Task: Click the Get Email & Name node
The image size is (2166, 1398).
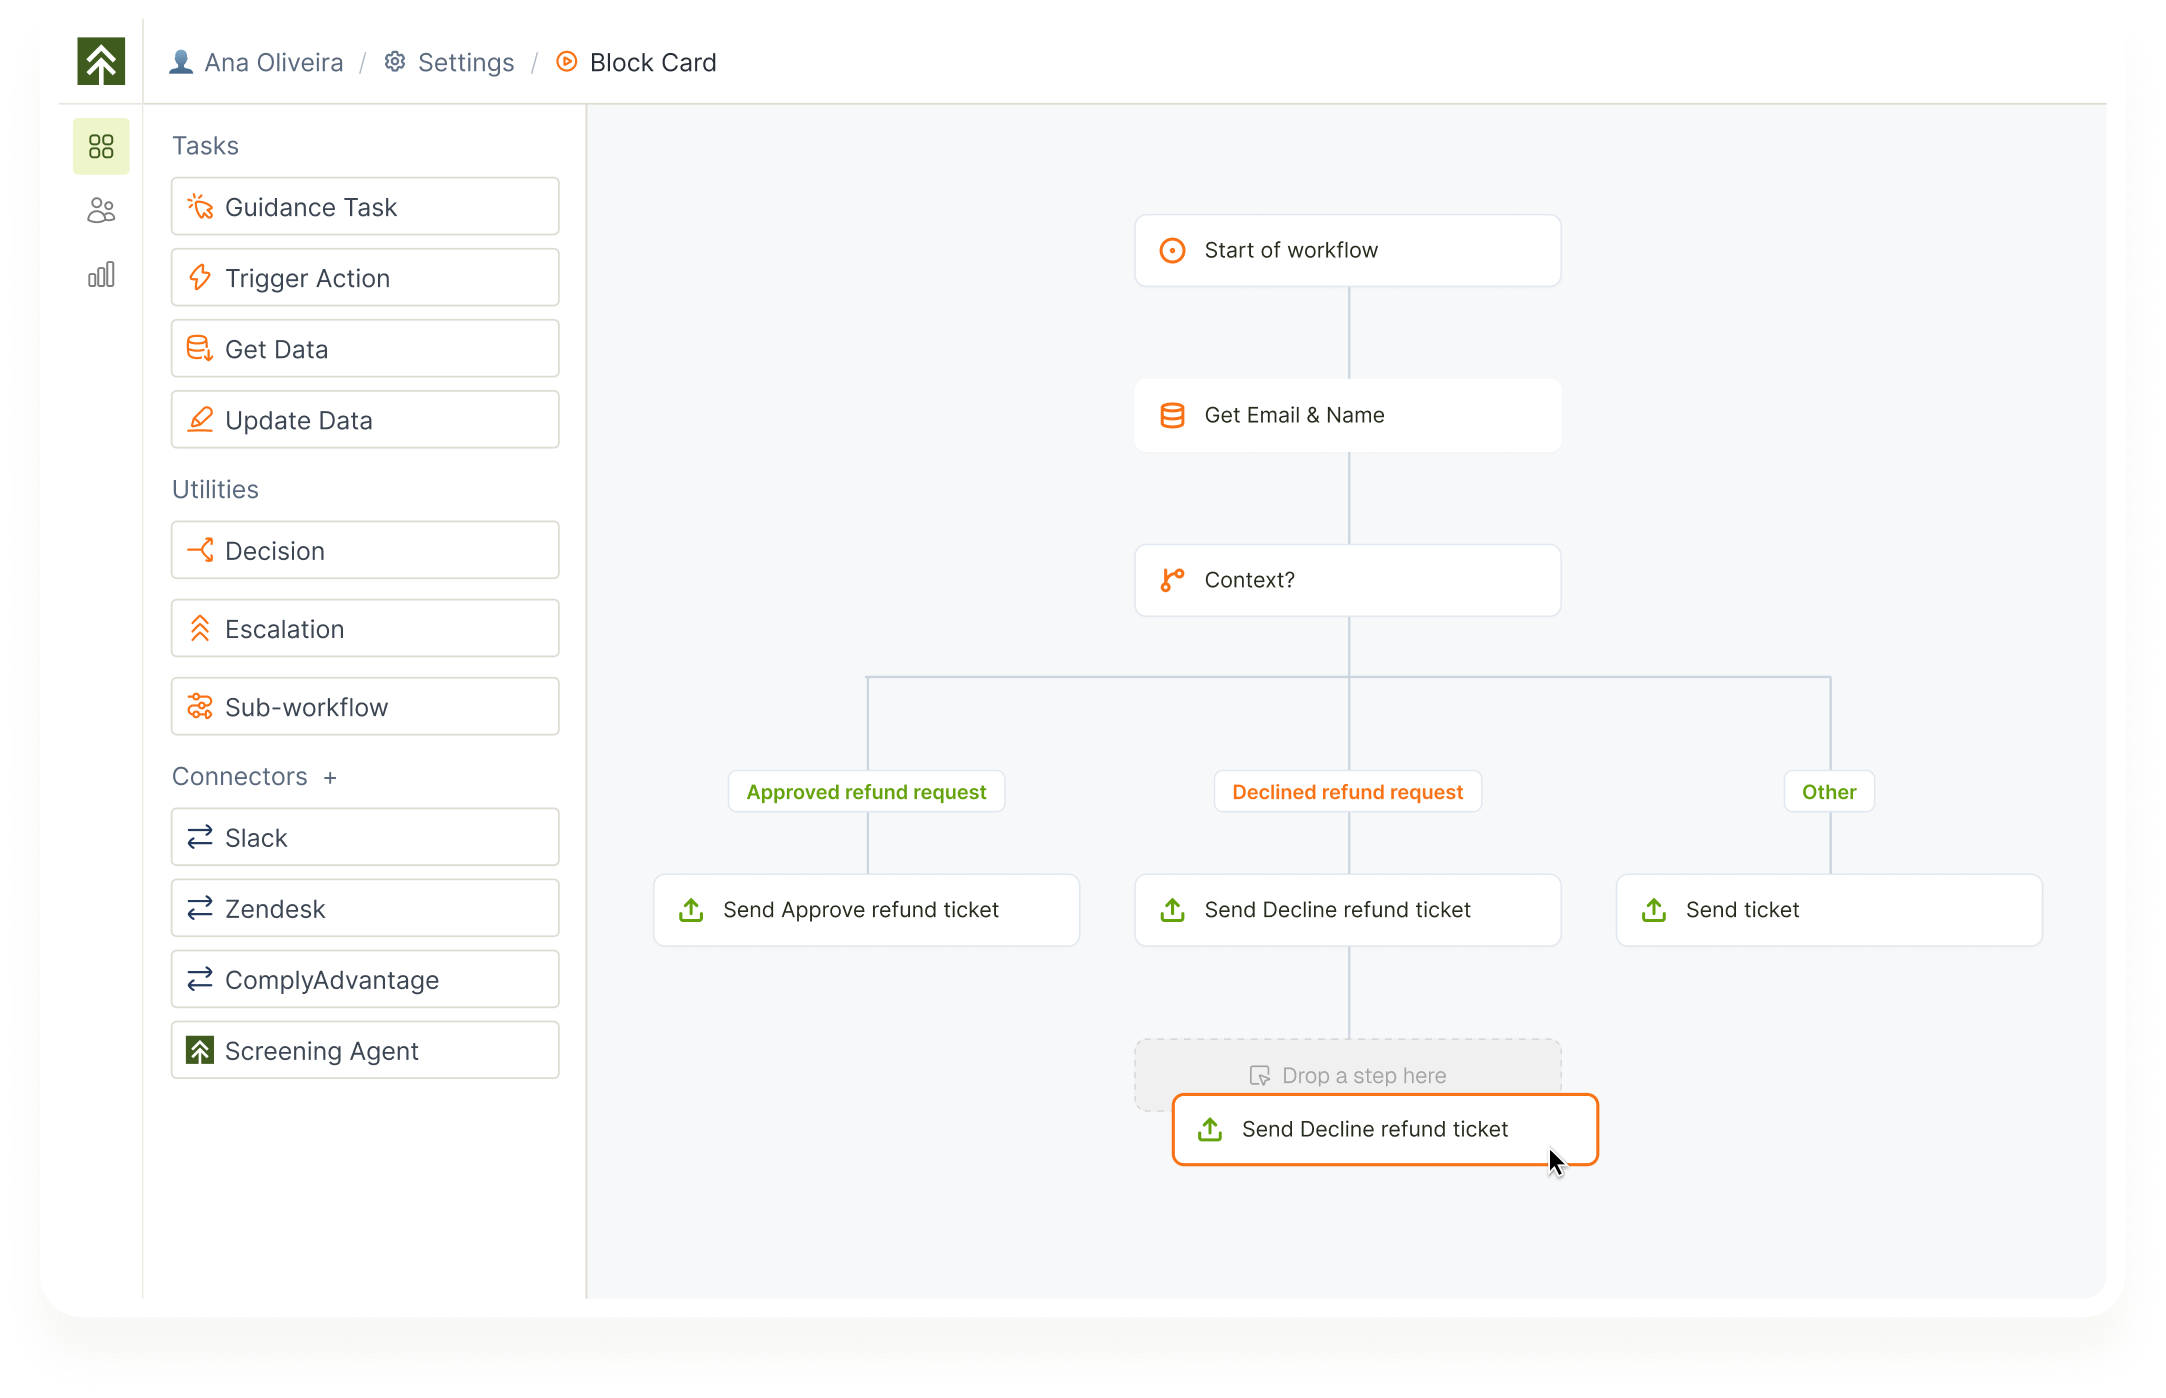Action: tap(1347, 415)
